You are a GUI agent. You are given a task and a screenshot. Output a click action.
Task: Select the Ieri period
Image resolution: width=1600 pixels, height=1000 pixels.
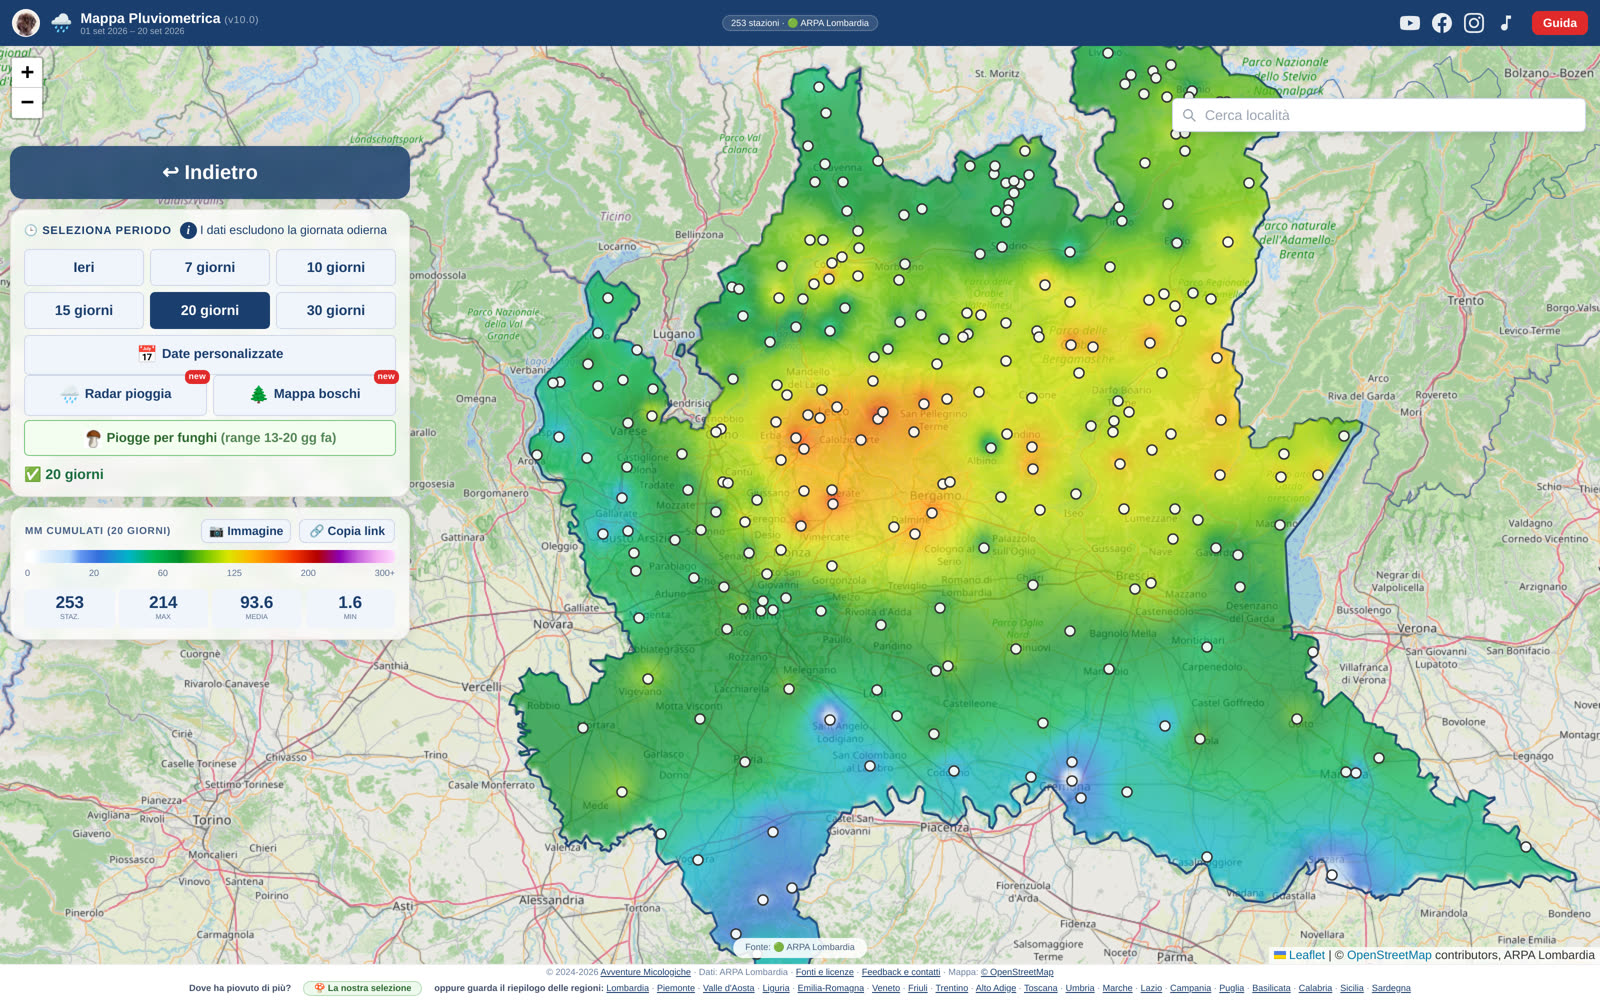coord(84,267)
